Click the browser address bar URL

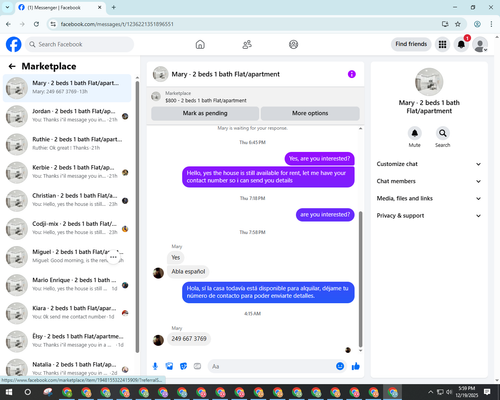[117, 24]
